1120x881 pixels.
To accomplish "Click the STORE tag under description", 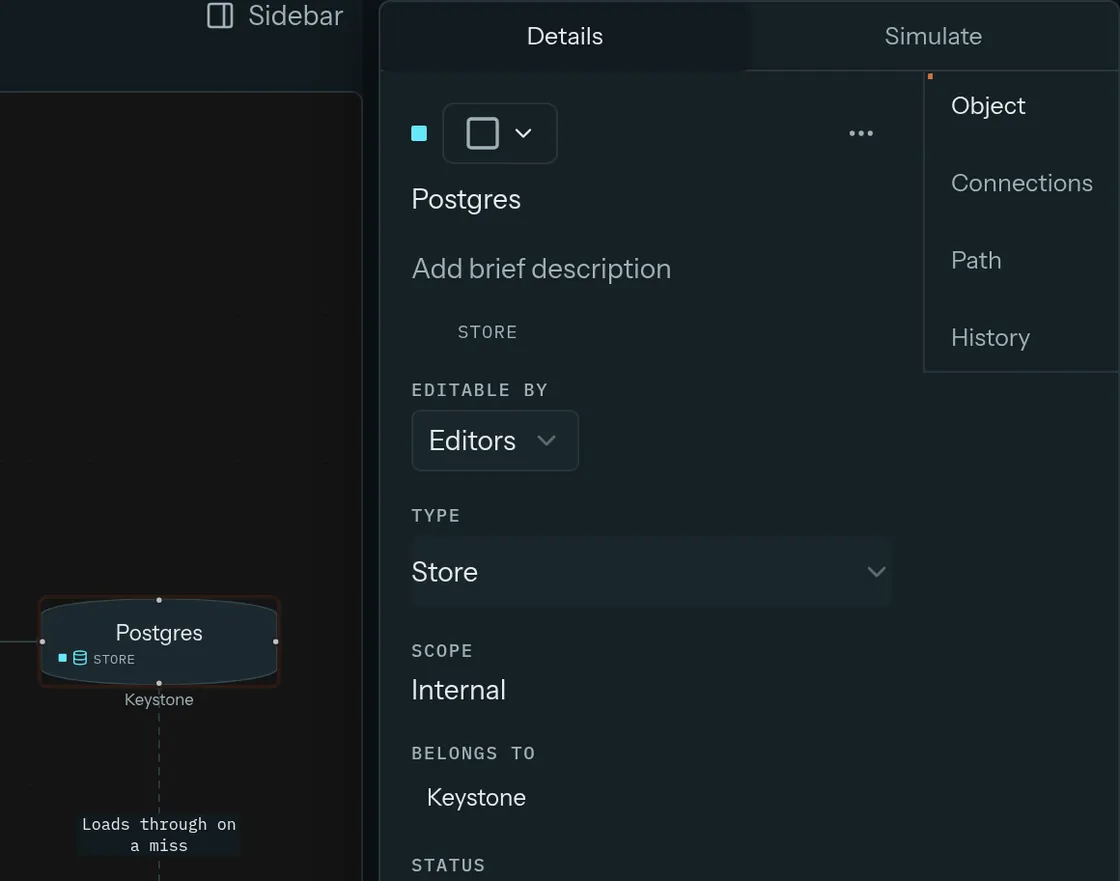I will pos(487,332).
